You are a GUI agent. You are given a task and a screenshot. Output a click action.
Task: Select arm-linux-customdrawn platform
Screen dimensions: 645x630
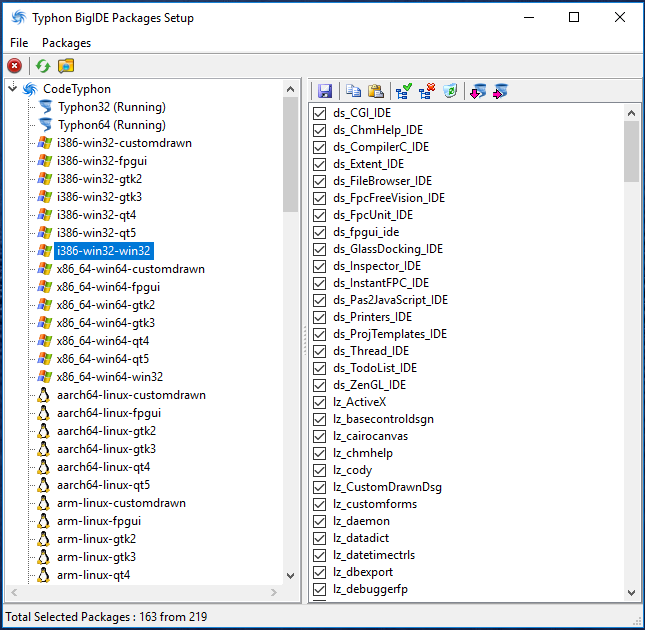coord(121,503)
